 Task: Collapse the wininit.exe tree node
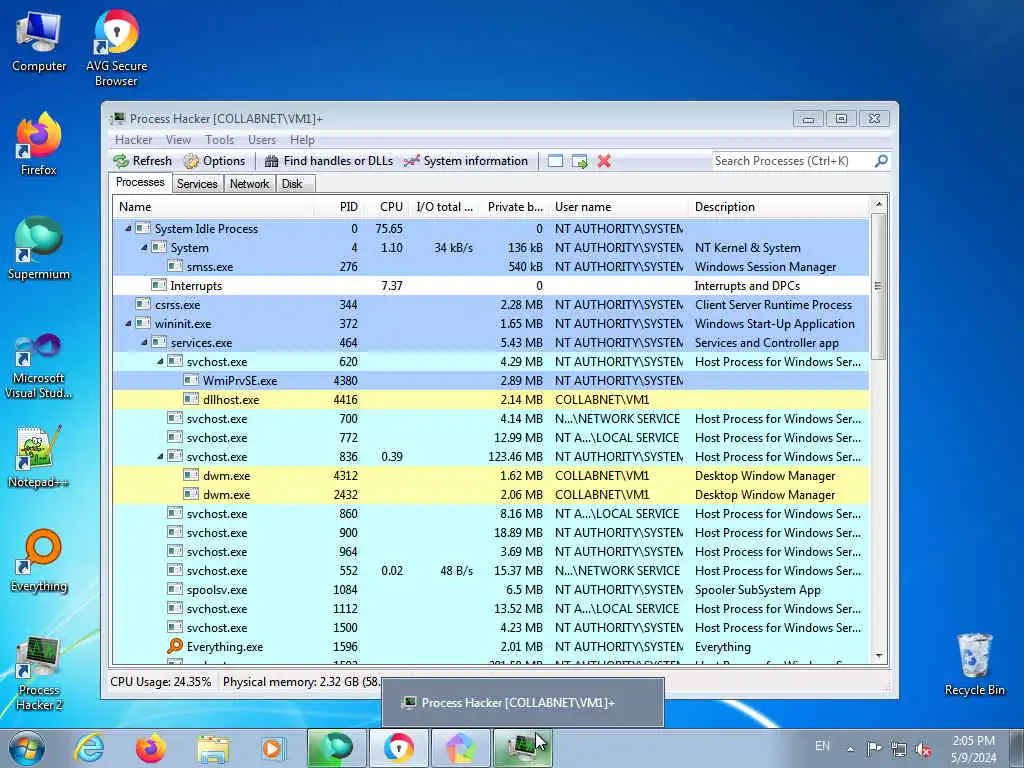(x=128, y=323)
